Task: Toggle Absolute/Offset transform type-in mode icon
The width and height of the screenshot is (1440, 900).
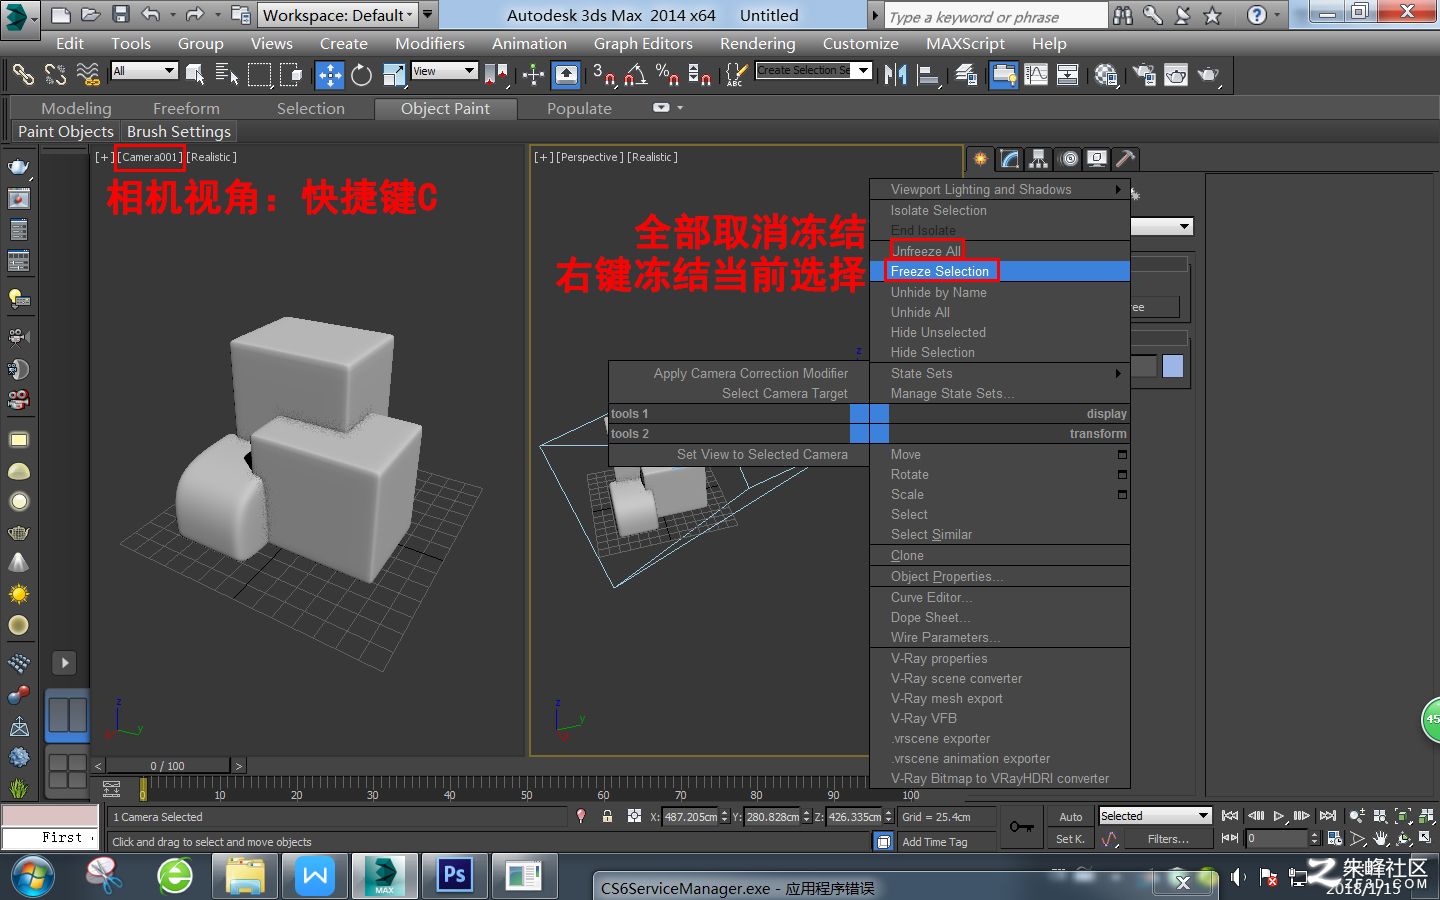Action: (634, 816)
